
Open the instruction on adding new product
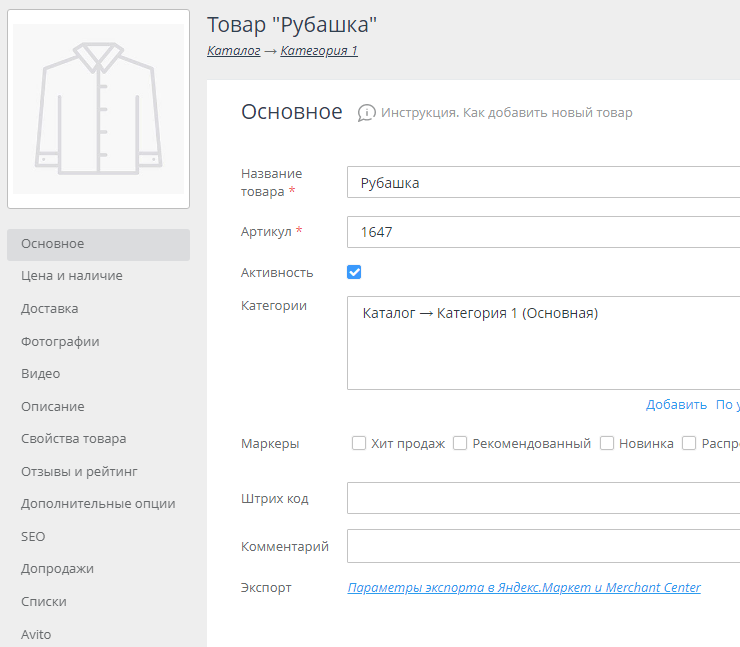coord(506,113)
